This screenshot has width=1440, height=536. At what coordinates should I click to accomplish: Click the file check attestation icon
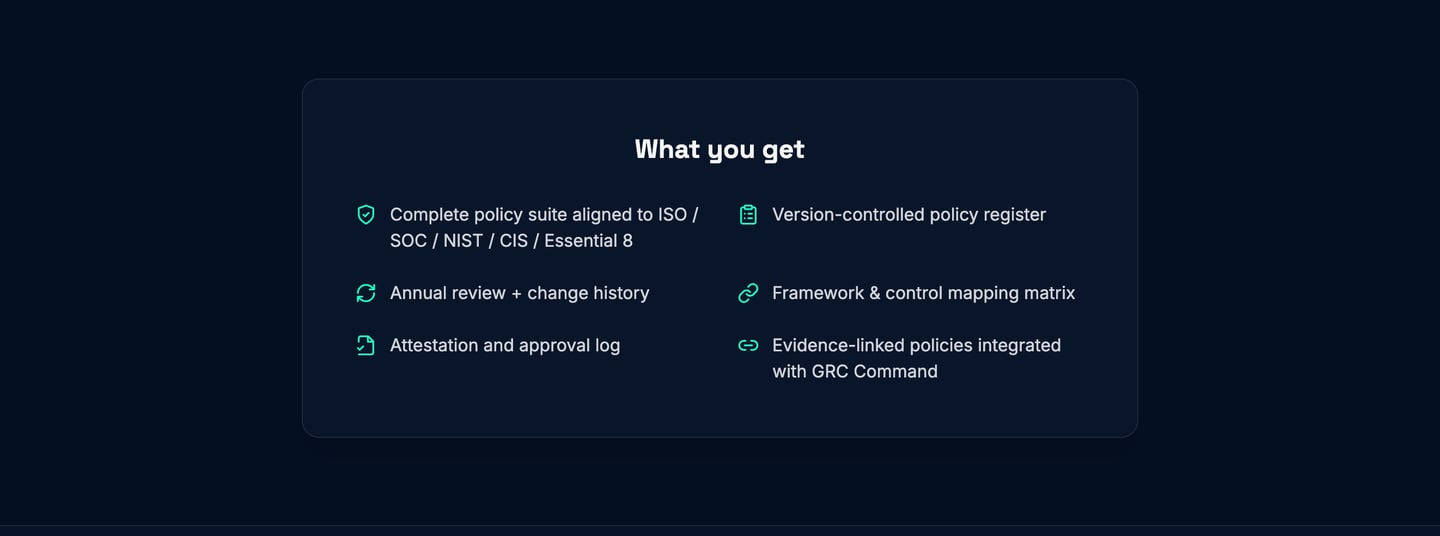point(366,345)
